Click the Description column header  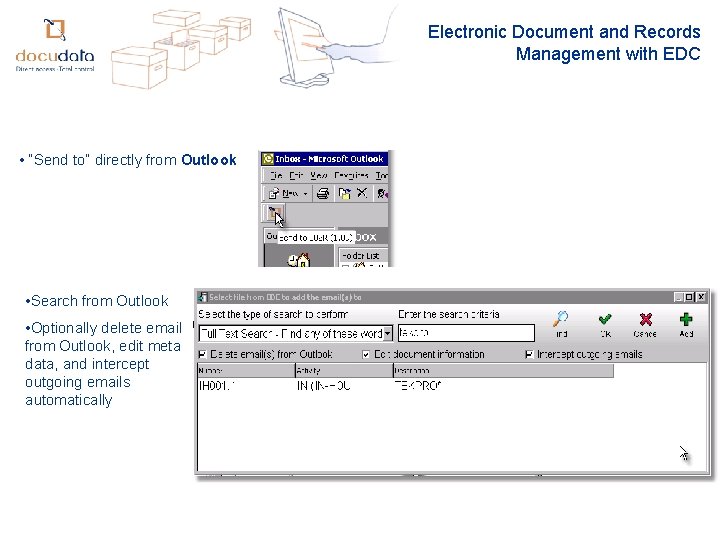503,371
